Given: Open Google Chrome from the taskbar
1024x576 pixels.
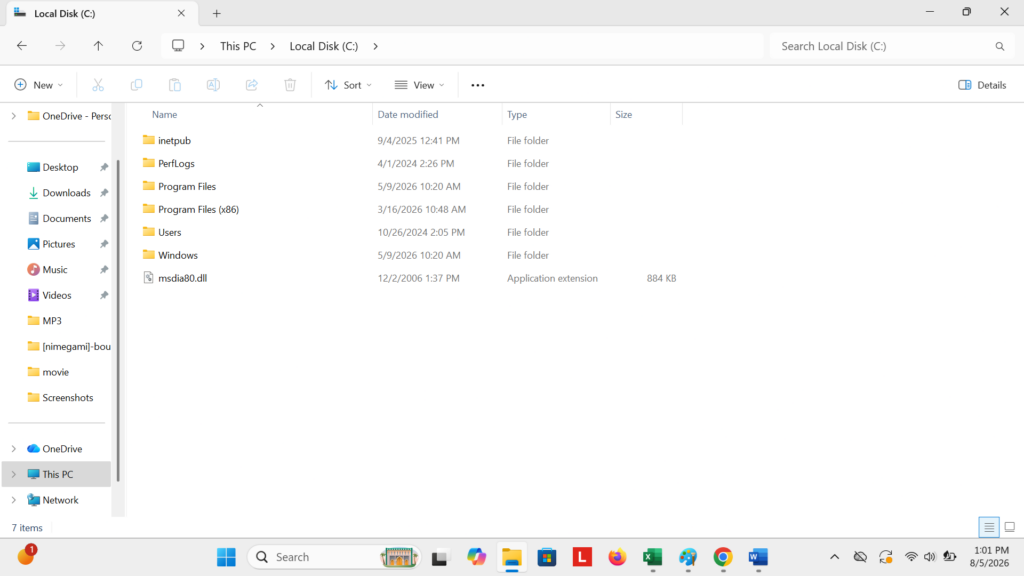Looking at the screenshot, I should [x=723, y=557].
